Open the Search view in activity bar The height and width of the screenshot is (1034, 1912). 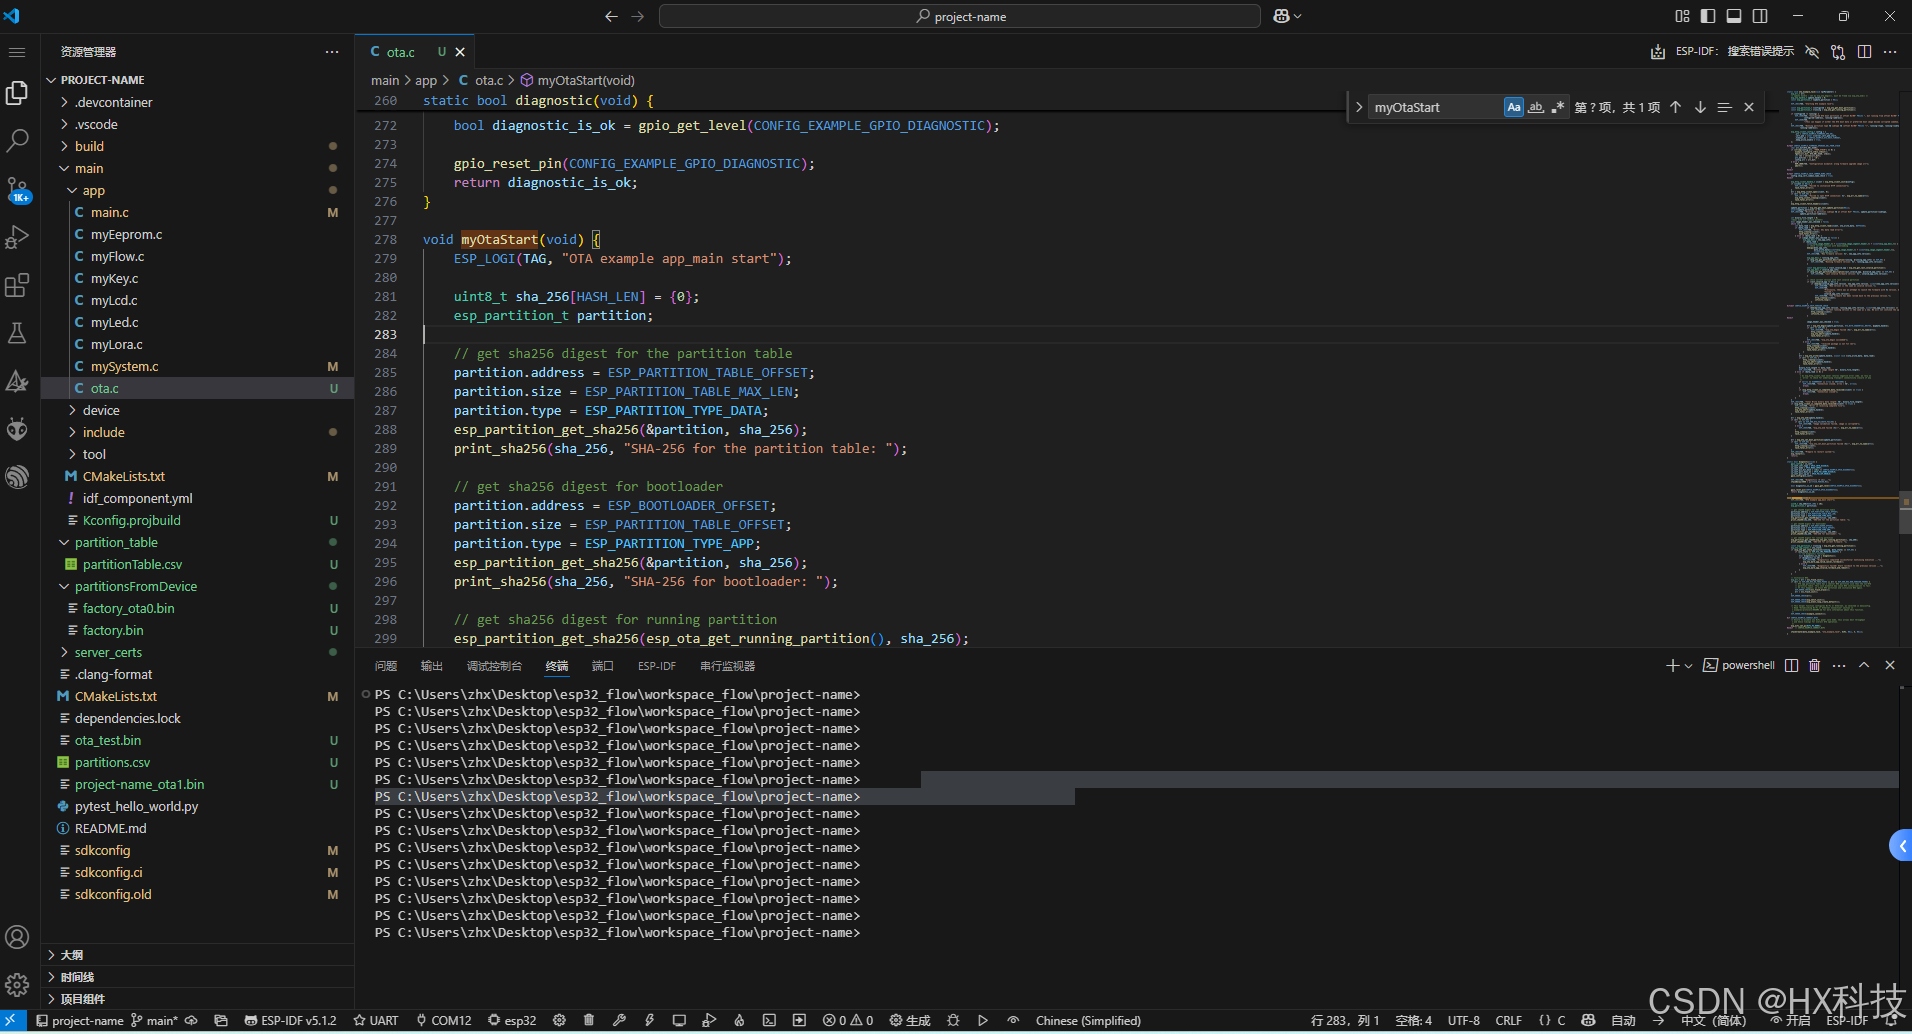[17, 141]
